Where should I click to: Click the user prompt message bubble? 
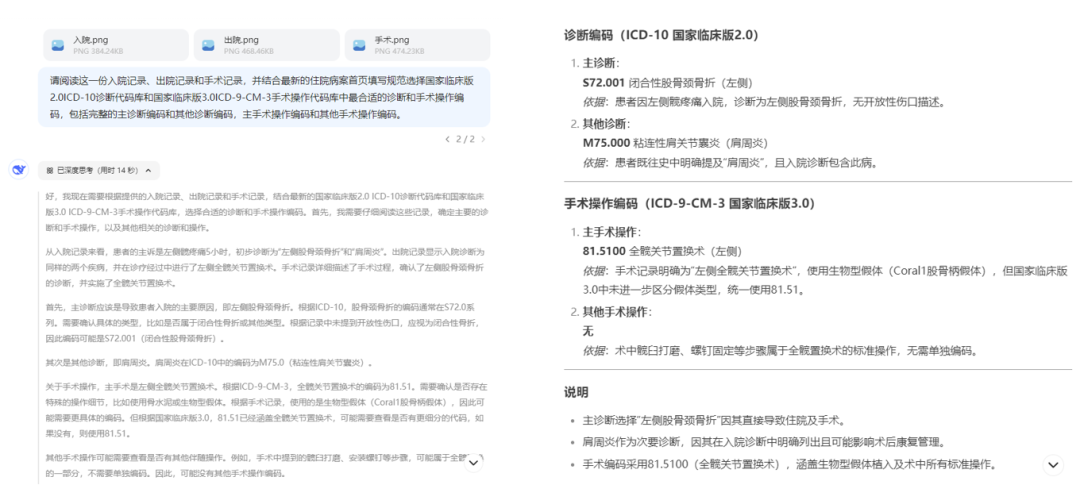[x=264, y=97]
